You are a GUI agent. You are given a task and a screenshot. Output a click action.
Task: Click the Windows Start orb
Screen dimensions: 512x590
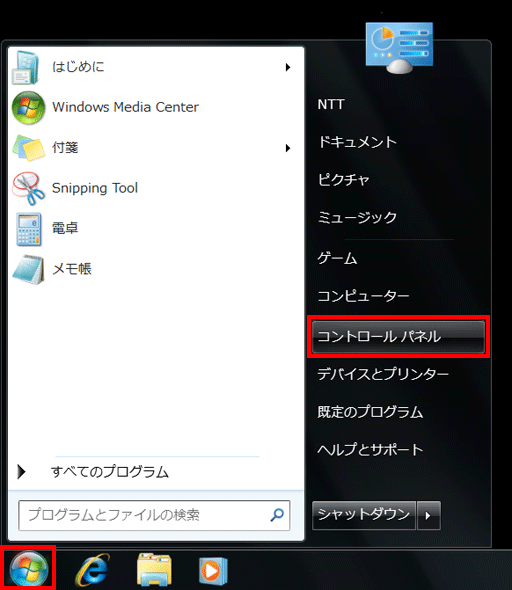(x=29, y=569)
